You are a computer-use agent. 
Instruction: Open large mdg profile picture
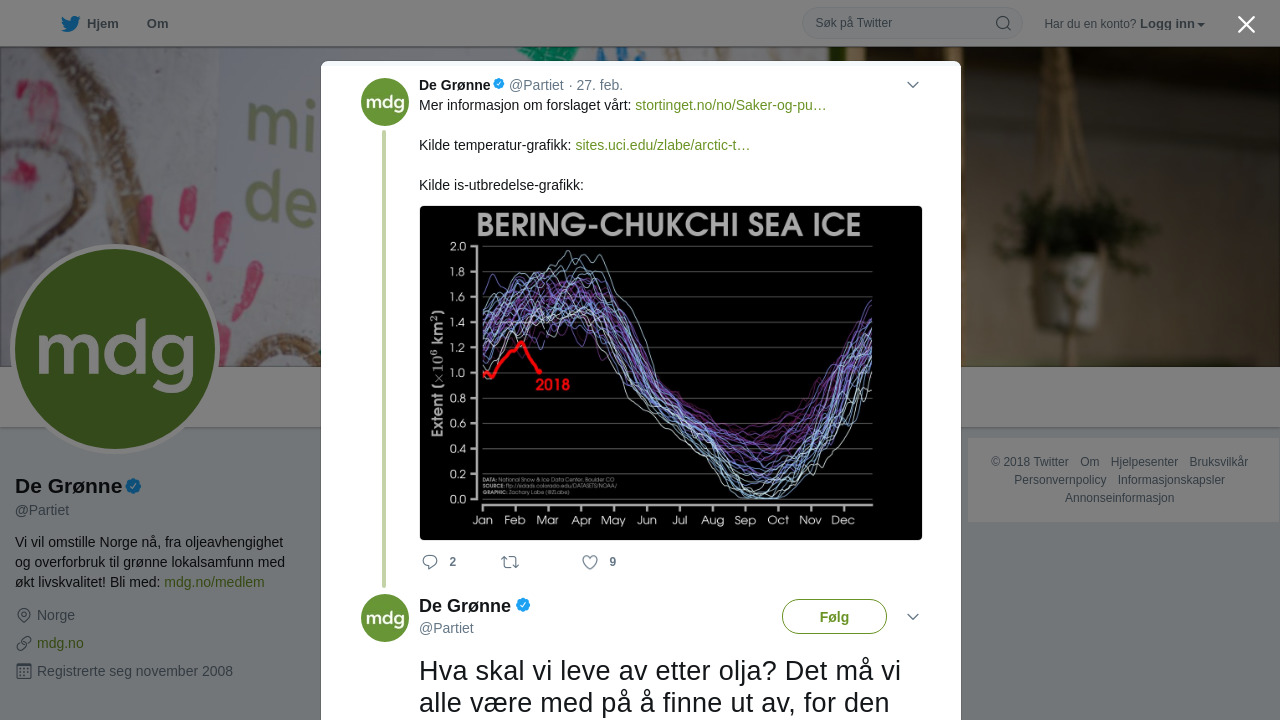[x=115, y=349]
